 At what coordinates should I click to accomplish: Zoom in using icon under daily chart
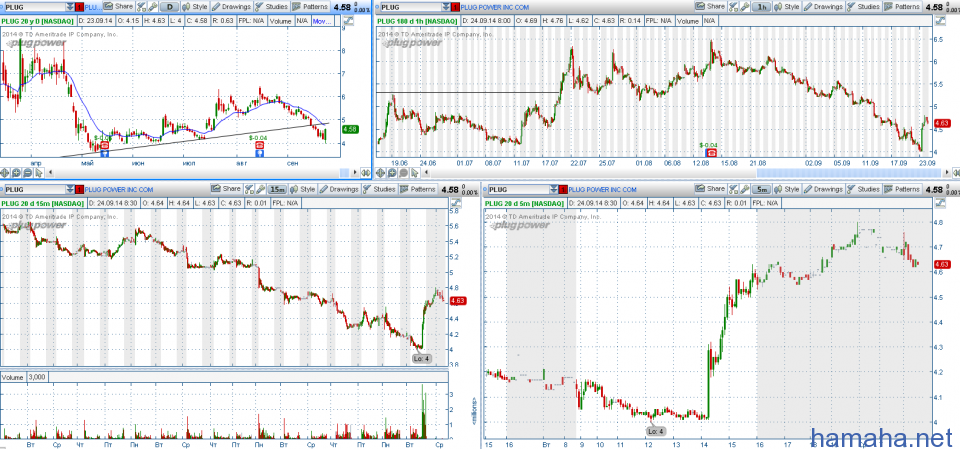17,172
